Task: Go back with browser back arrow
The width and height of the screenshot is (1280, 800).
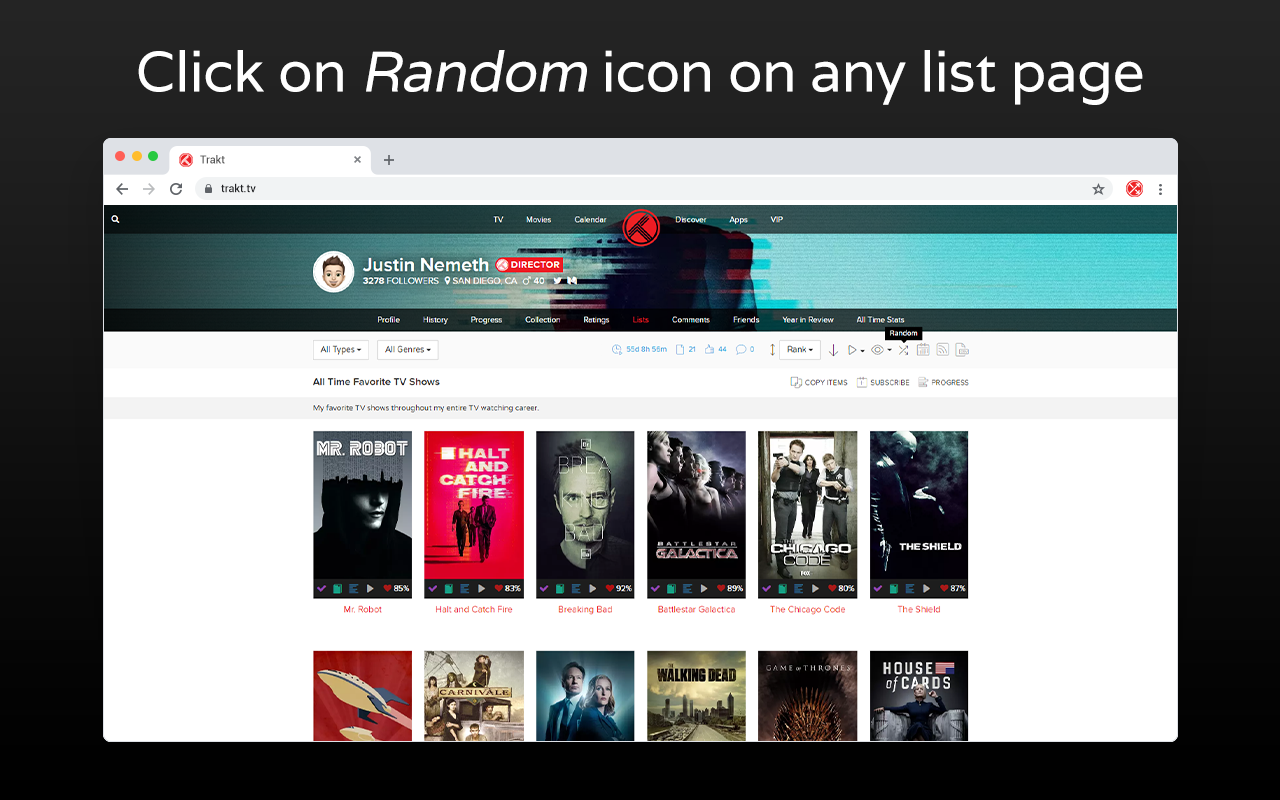Action: [122, 189]
